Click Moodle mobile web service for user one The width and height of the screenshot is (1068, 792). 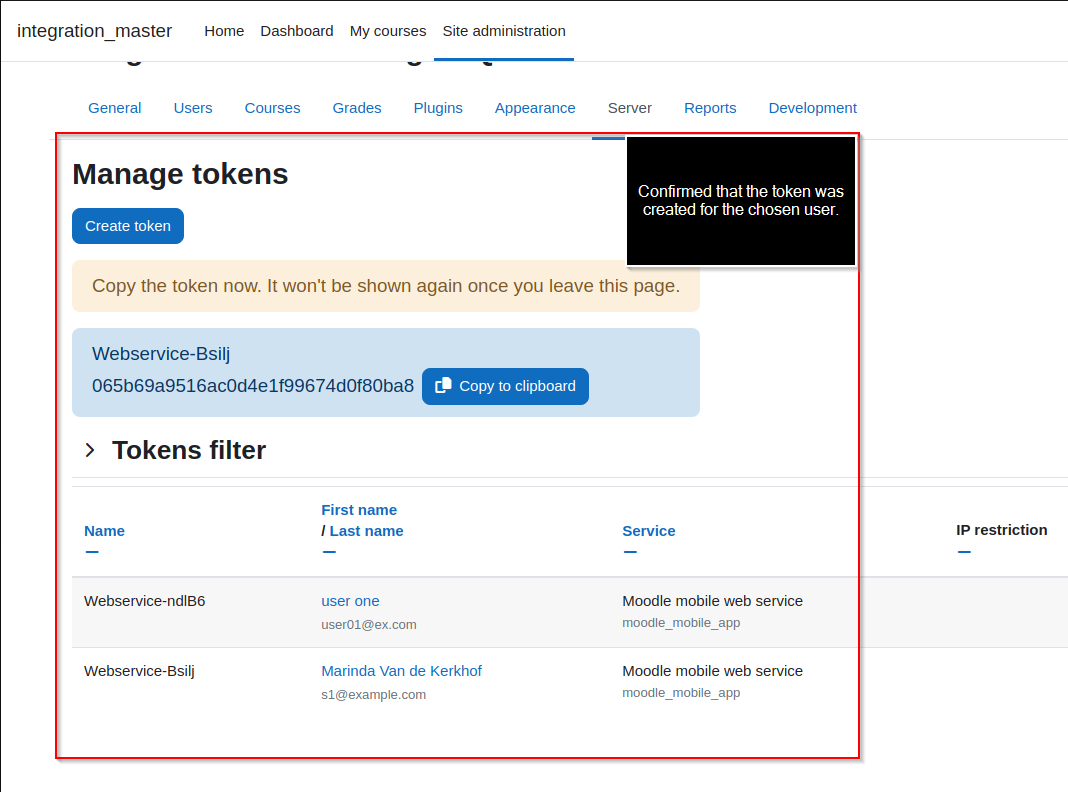[712, 601]
